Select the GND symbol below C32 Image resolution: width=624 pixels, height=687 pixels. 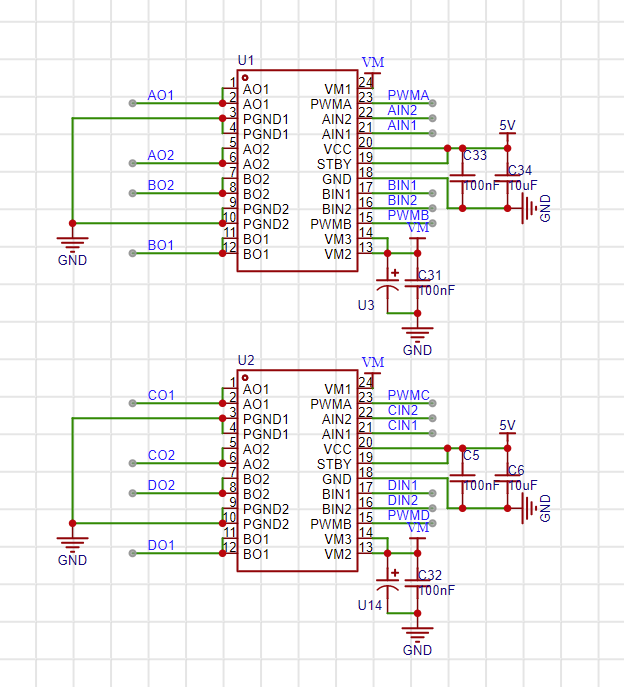click(x=417, y=638)
